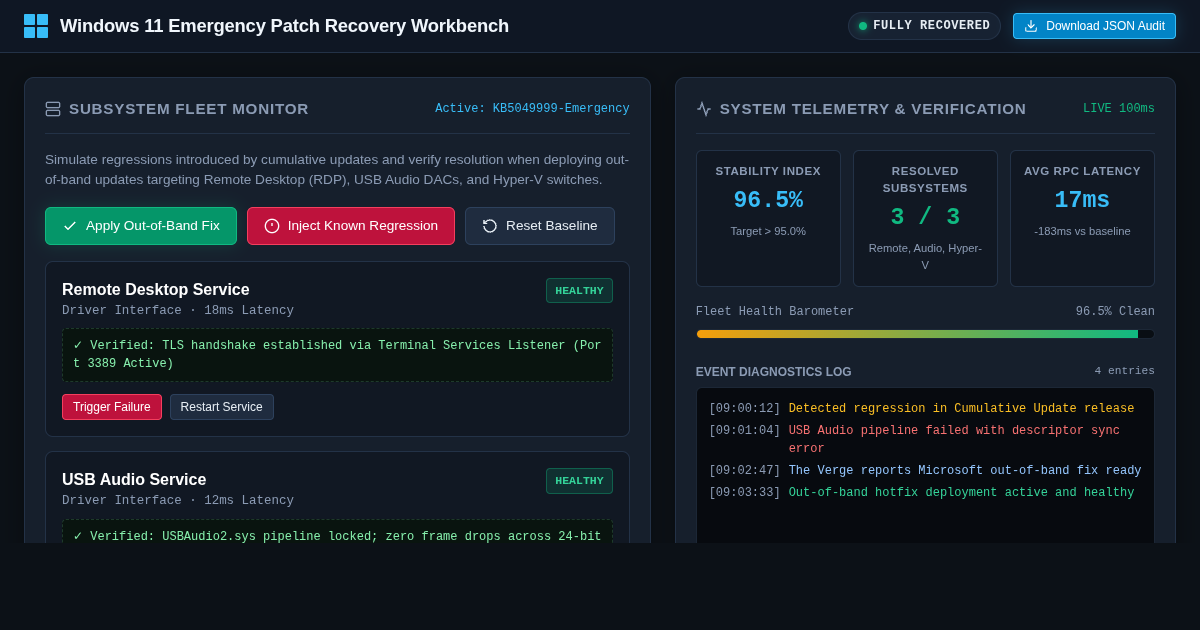Click the 4 entries log counter
Screen dimensions: 1200x630
pos(1124,371)
